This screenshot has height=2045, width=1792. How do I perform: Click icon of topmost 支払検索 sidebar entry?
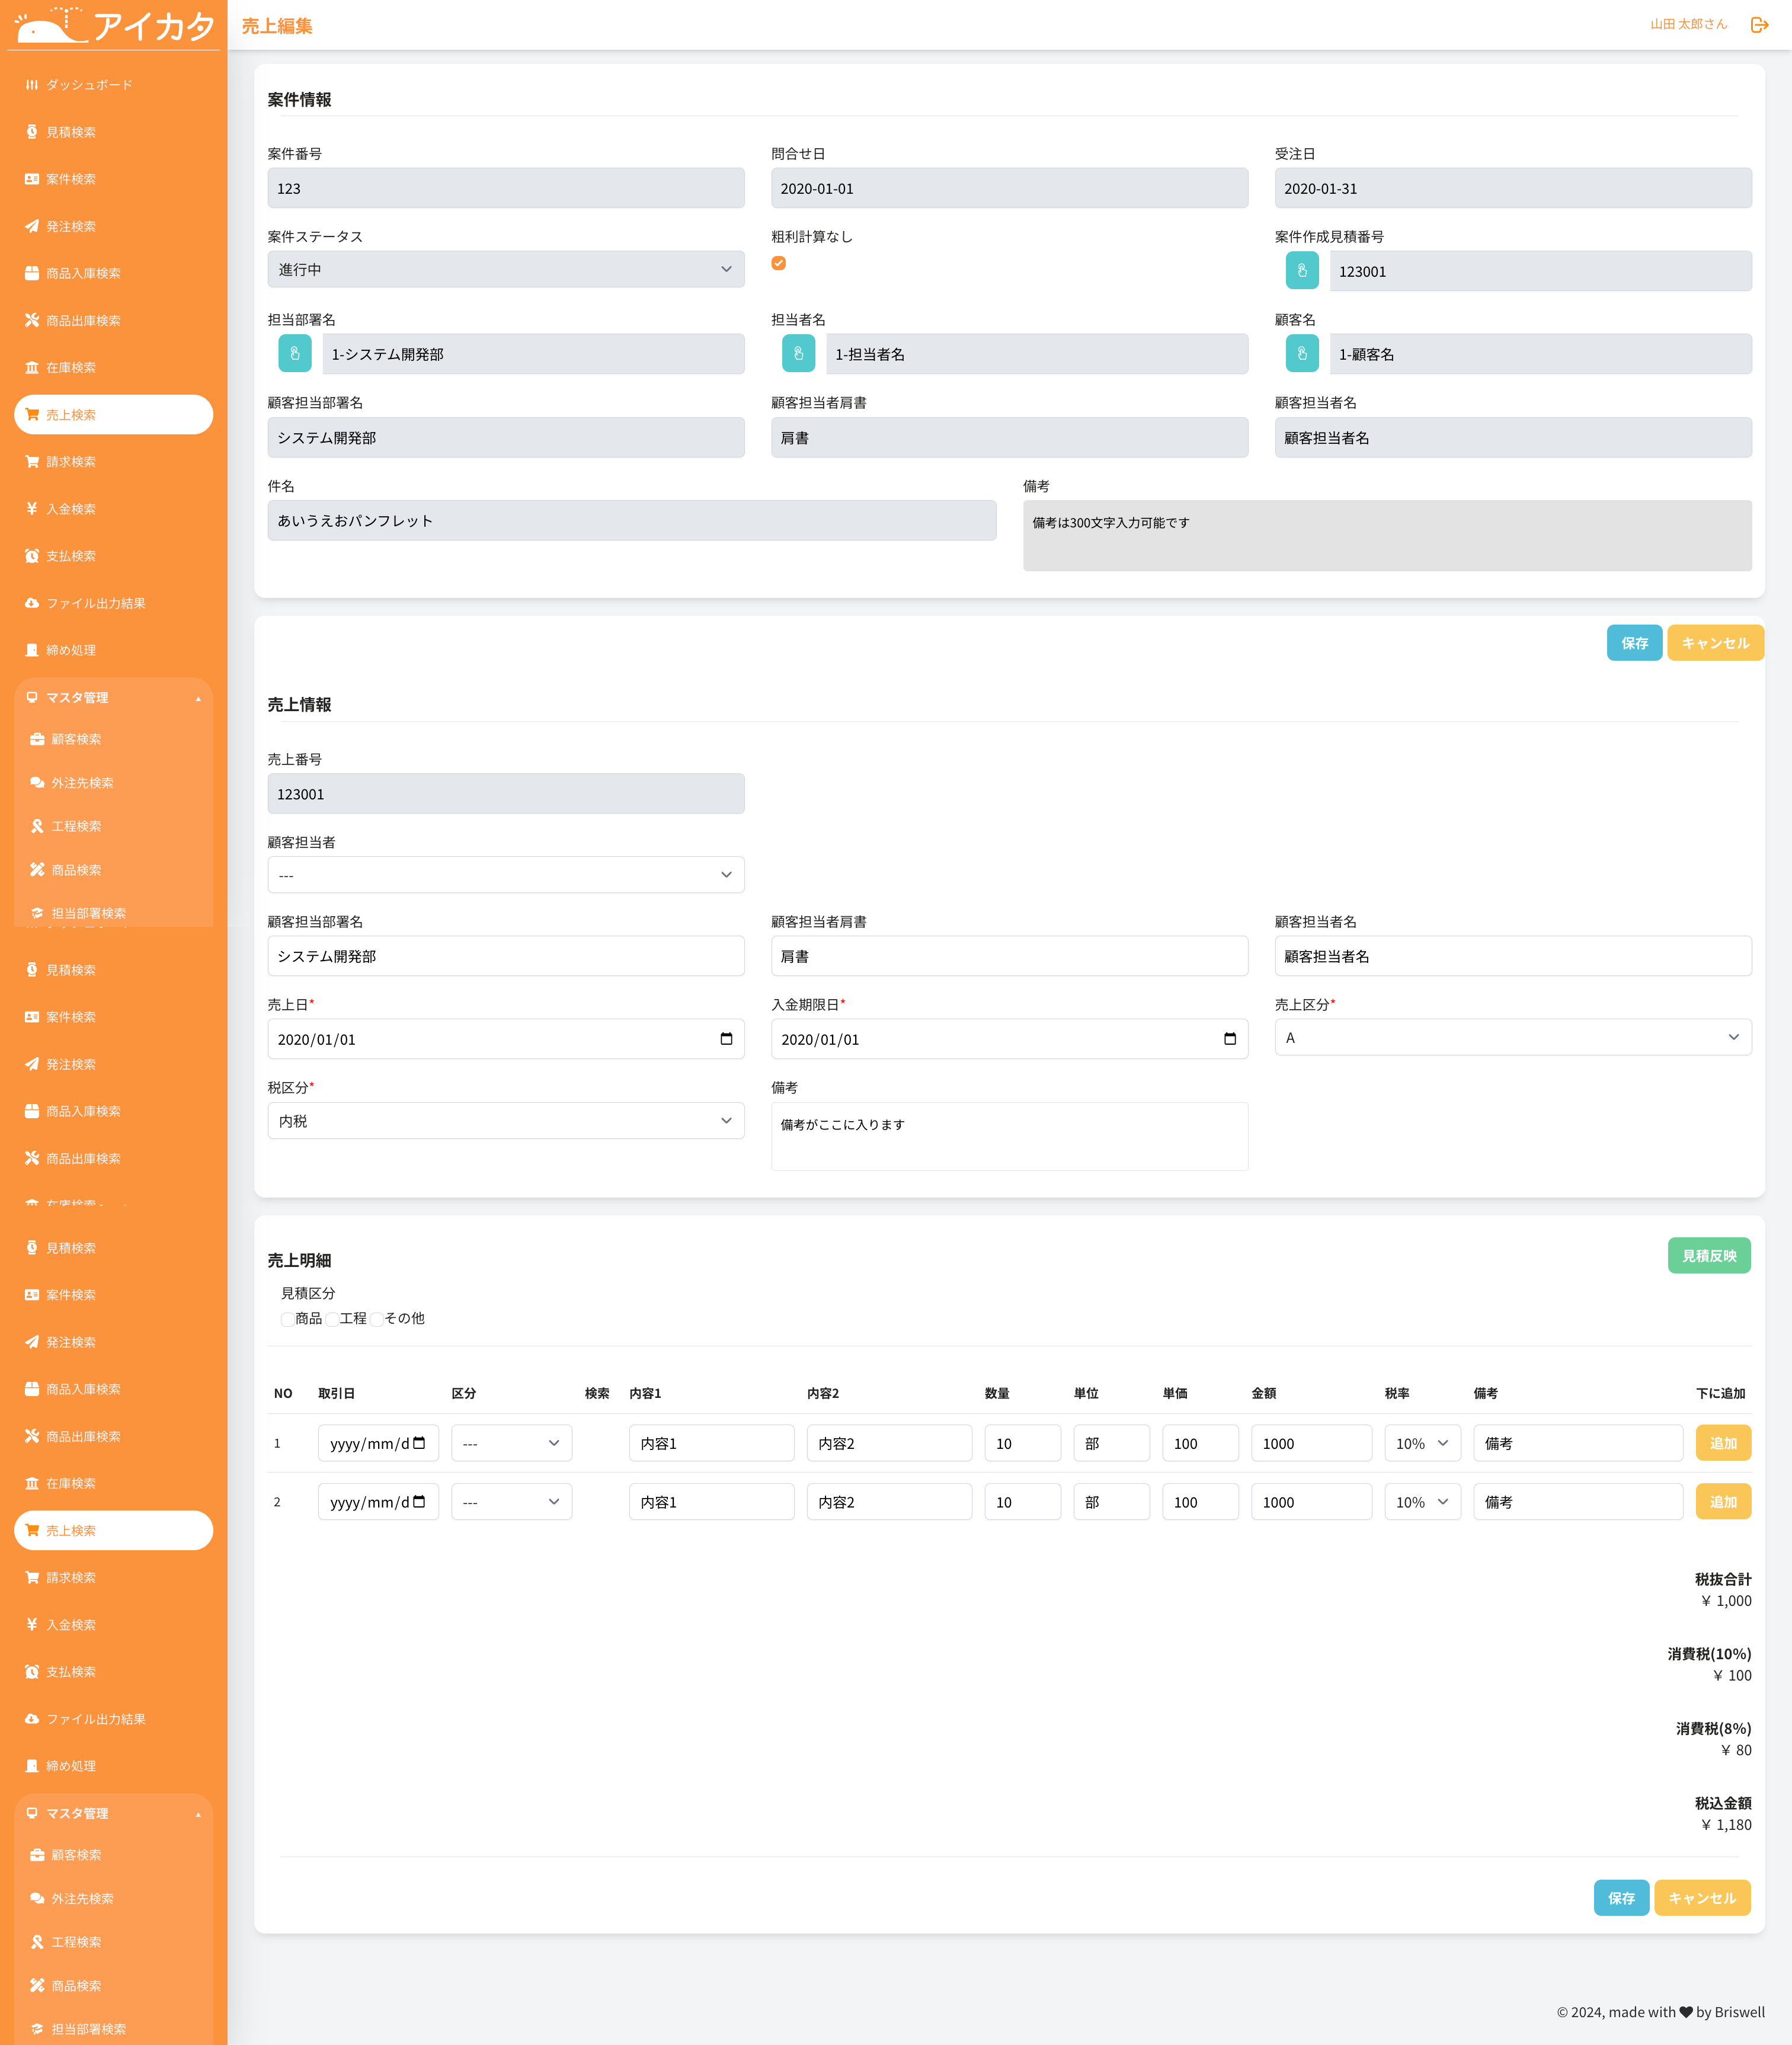pyautogui.click(x=32, y=556)
